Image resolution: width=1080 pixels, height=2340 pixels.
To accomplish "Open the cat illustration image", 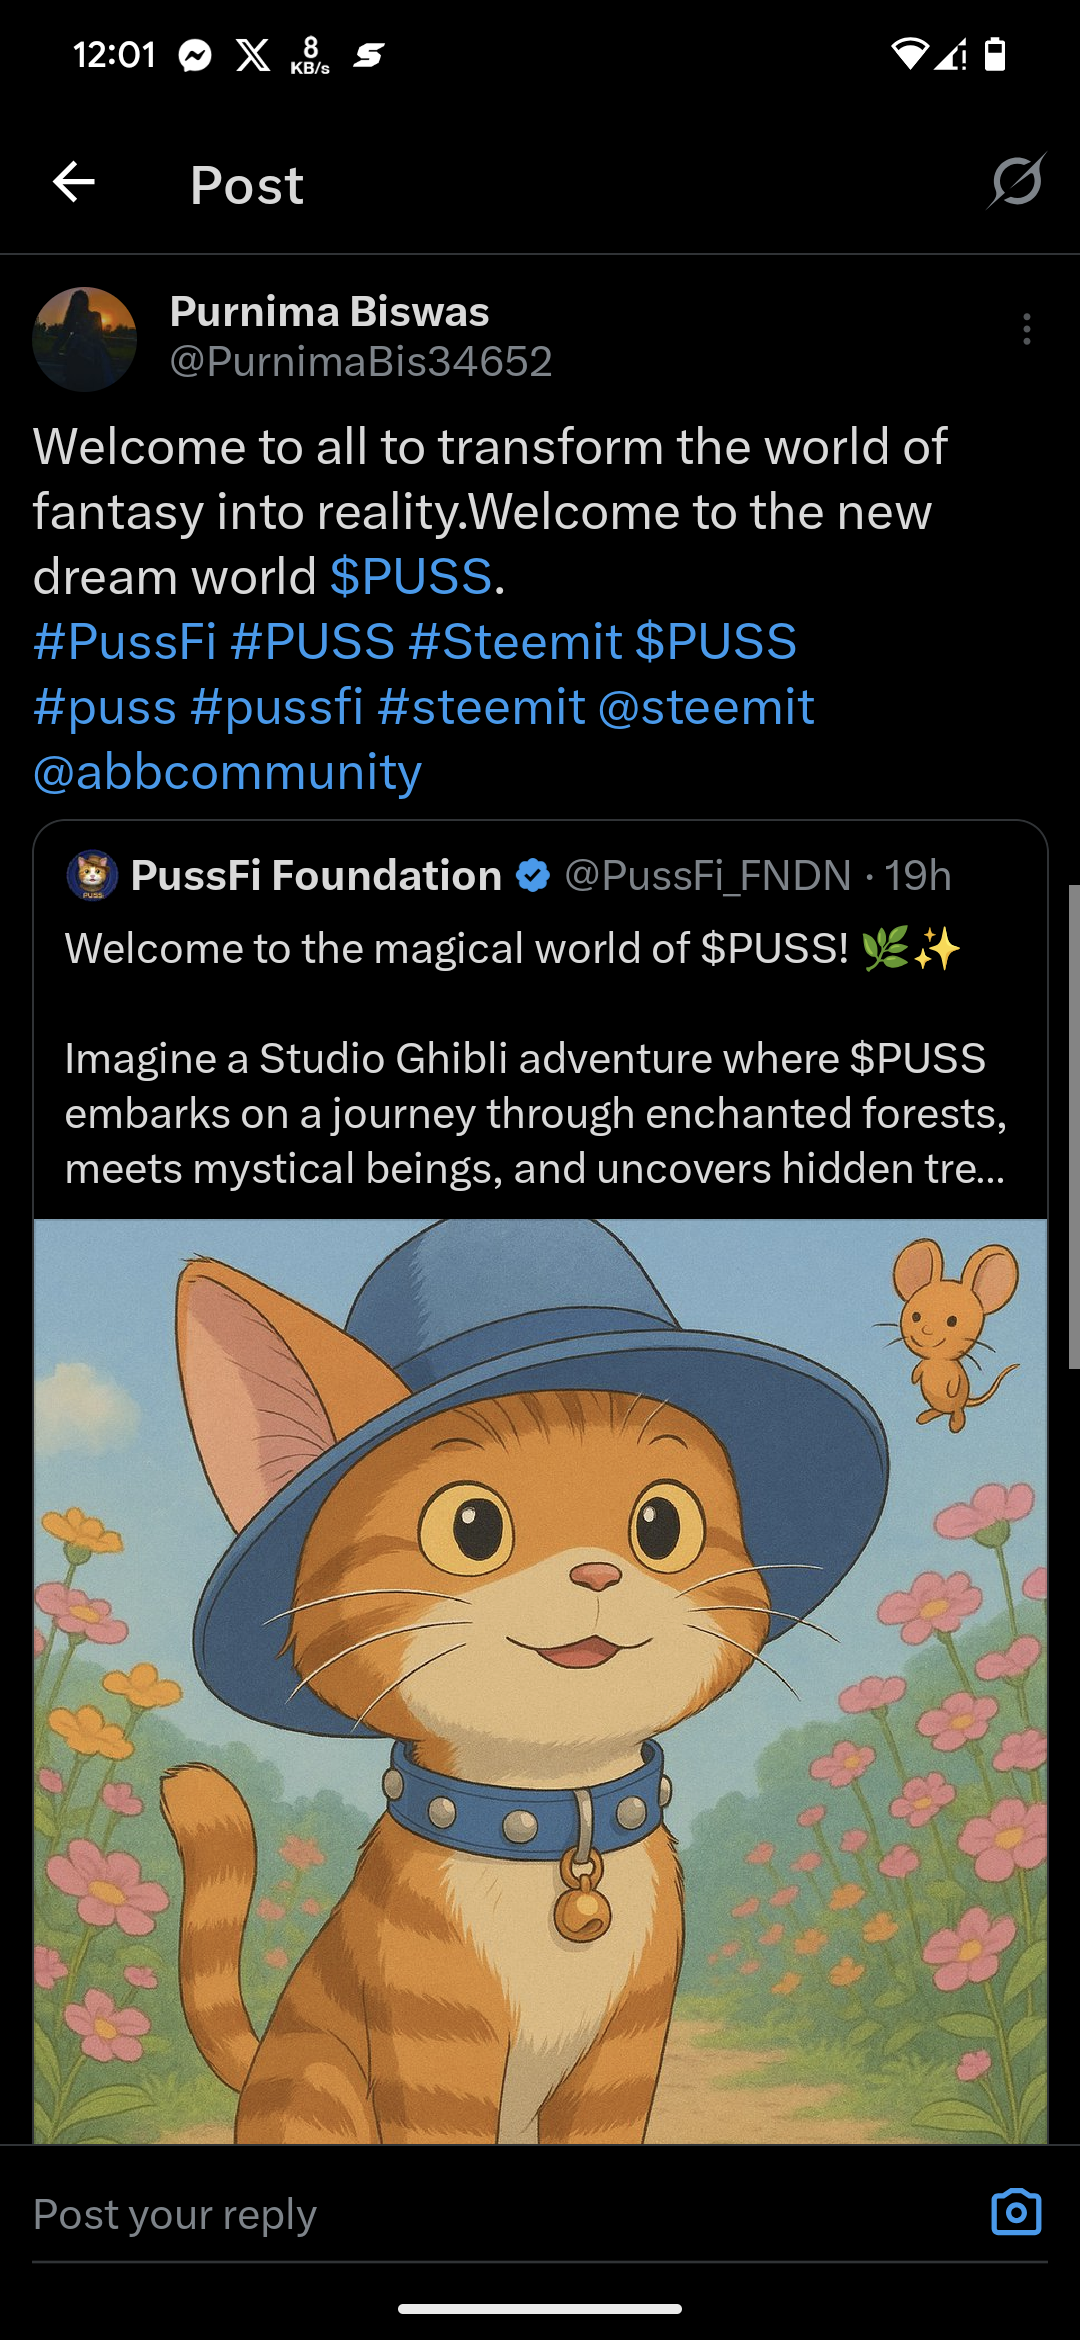I will 540,1681.
